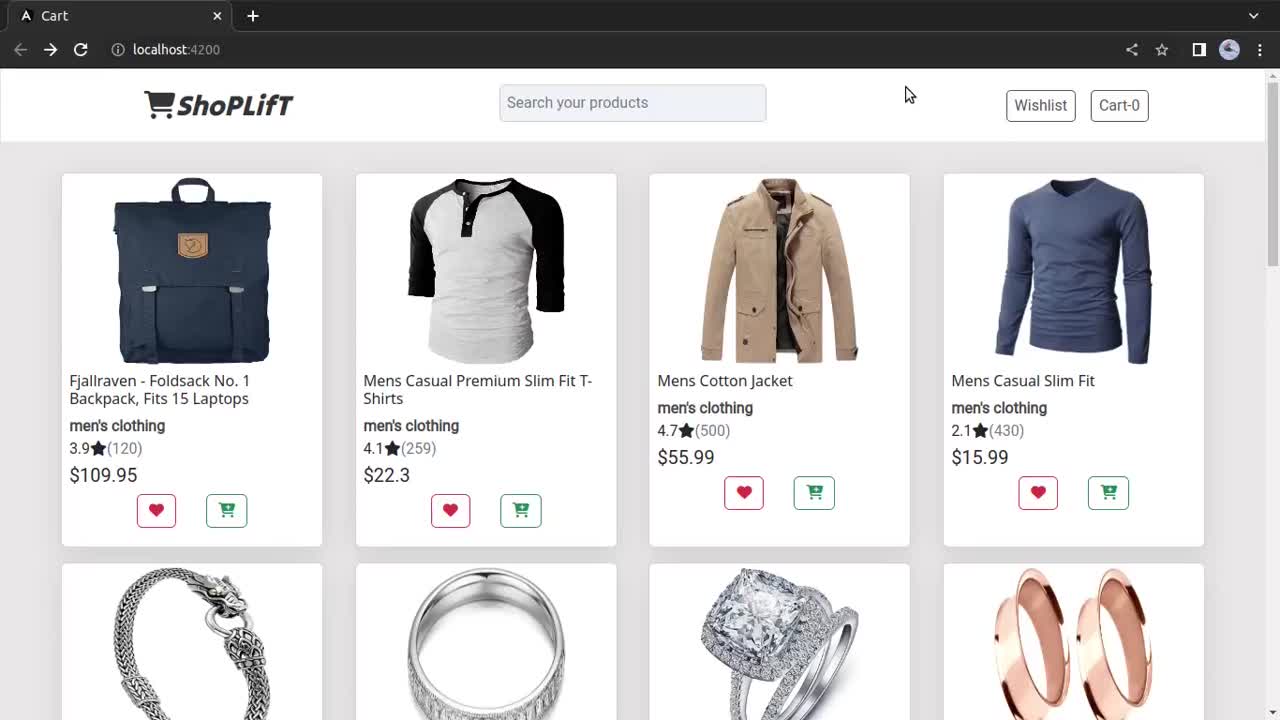
Task: Open Chrome three-dot menu
Action: coord(1259,49)
